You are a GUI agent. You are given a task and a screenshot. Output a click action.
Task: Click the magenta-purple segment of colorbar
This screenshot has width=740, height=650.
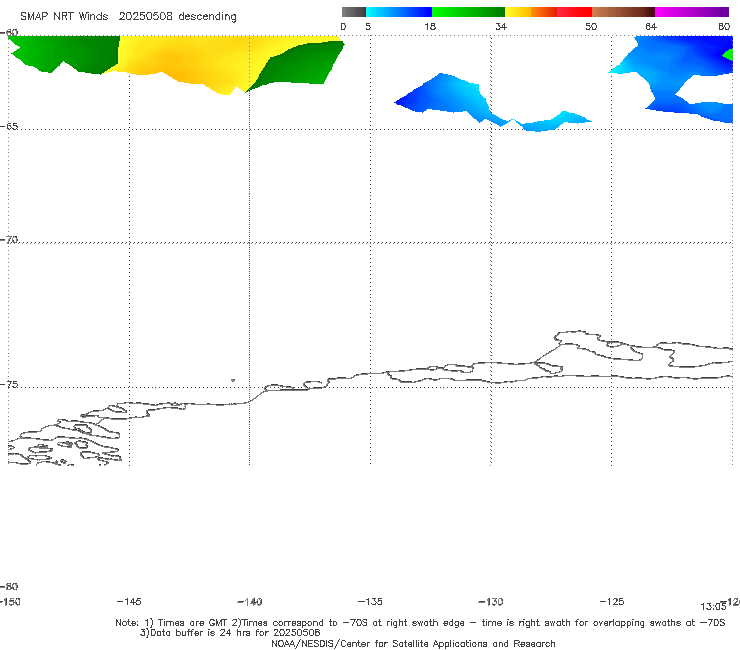[692, 12]
